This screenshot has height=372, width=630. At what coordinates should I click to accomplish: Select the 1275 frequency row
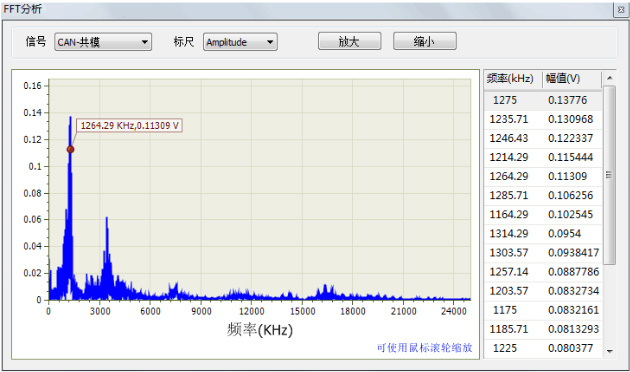pyautogui.click(x=543, y=100)
